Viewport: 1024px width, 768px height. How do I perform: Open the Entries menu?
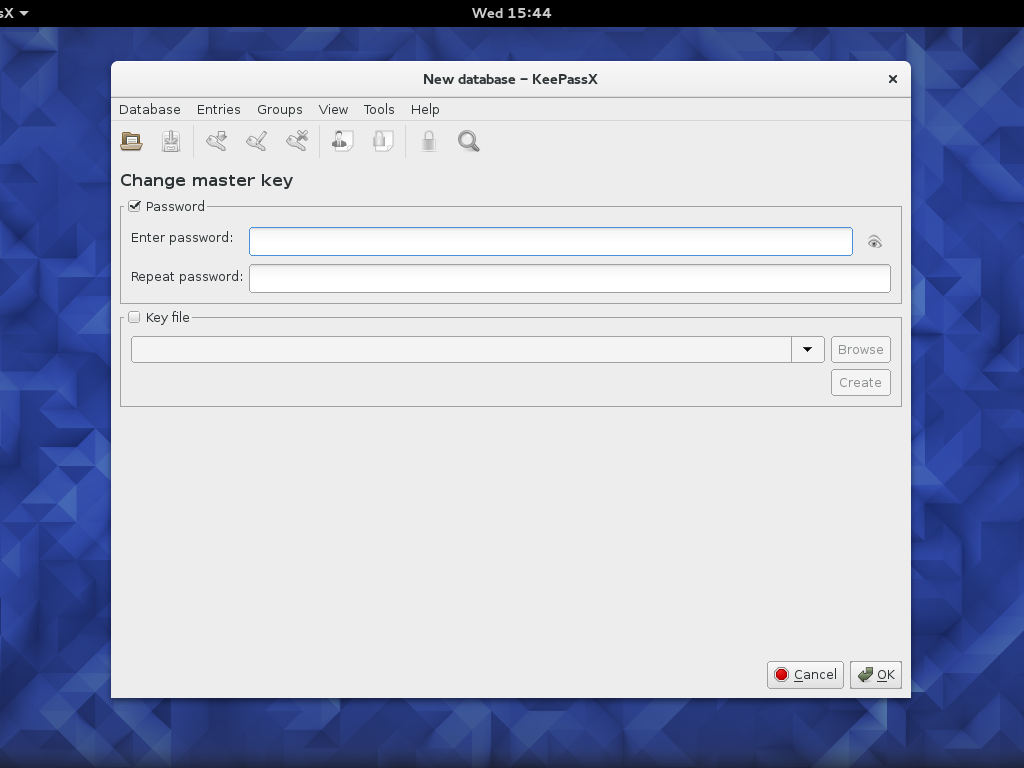[x=219, y=110]
